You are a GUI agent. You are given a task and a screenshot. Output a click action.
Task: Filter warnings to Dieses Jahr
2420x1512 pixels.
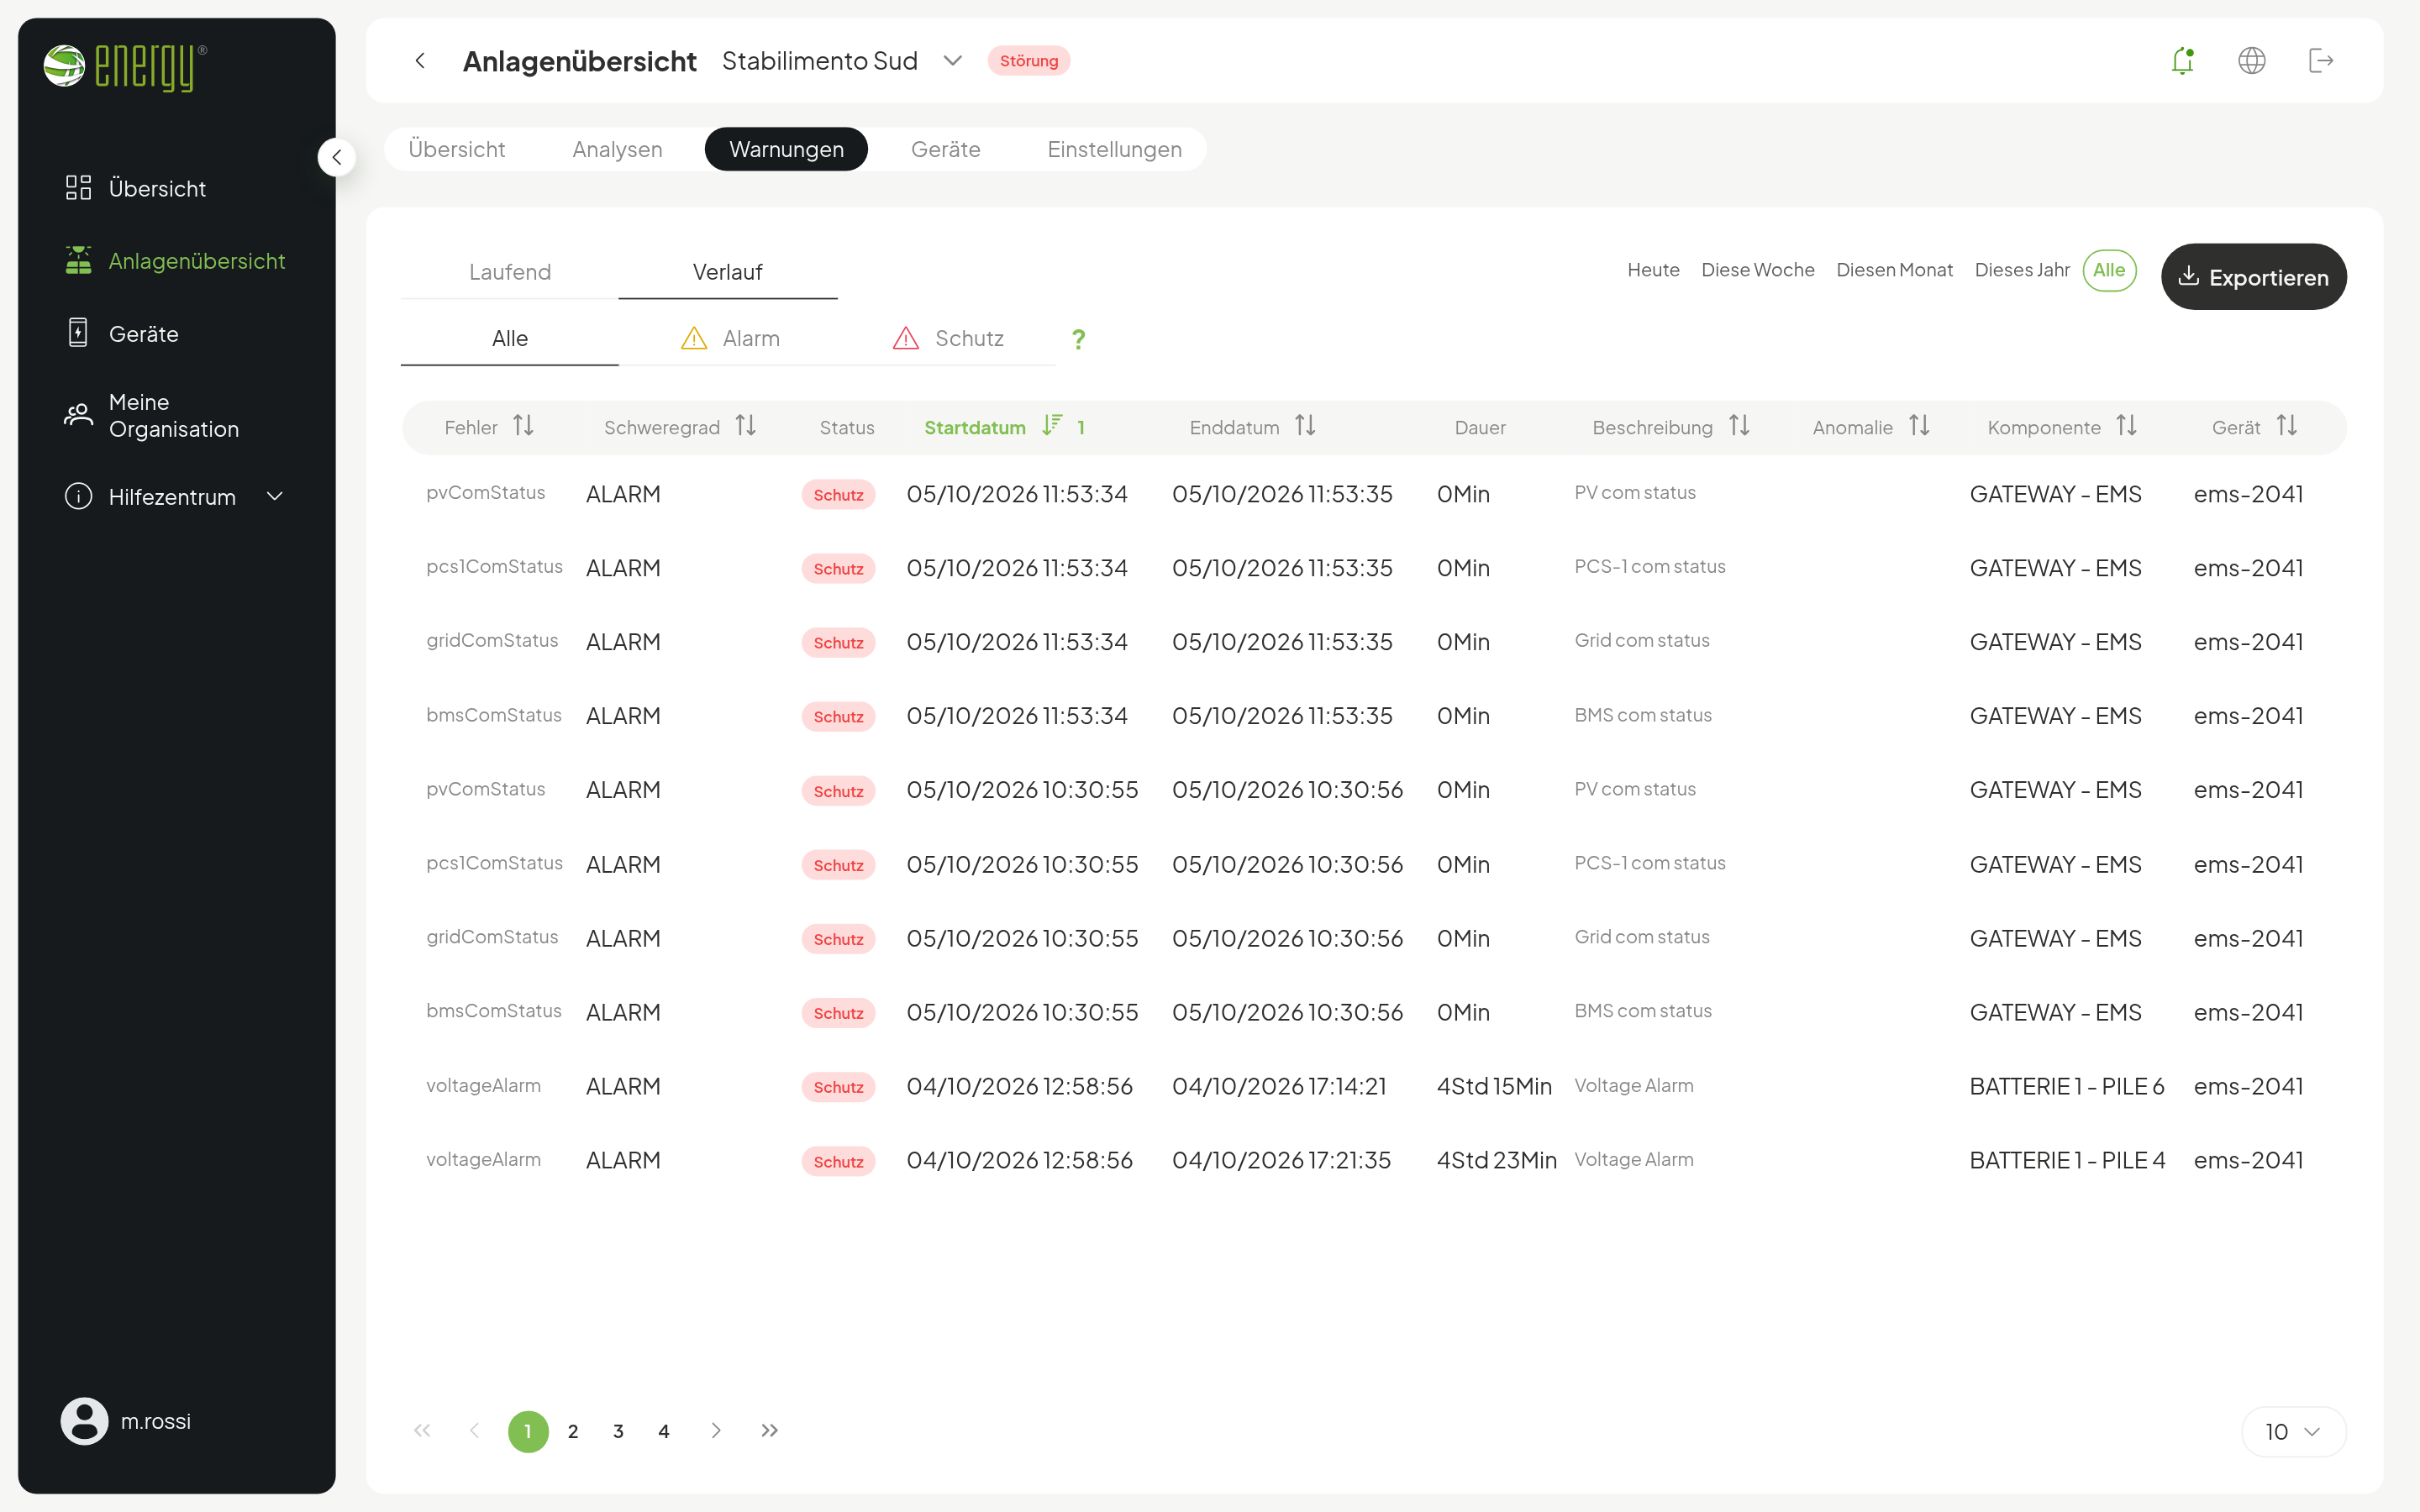click(x=2021, y=270)
